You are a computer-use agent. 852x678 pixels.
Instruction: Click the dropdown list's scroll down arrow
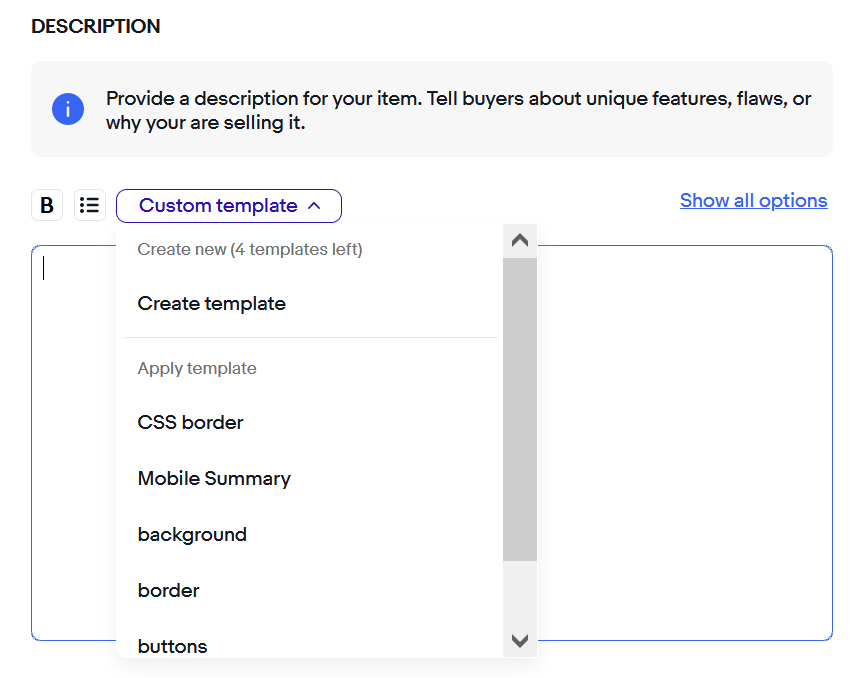(520, 641)
